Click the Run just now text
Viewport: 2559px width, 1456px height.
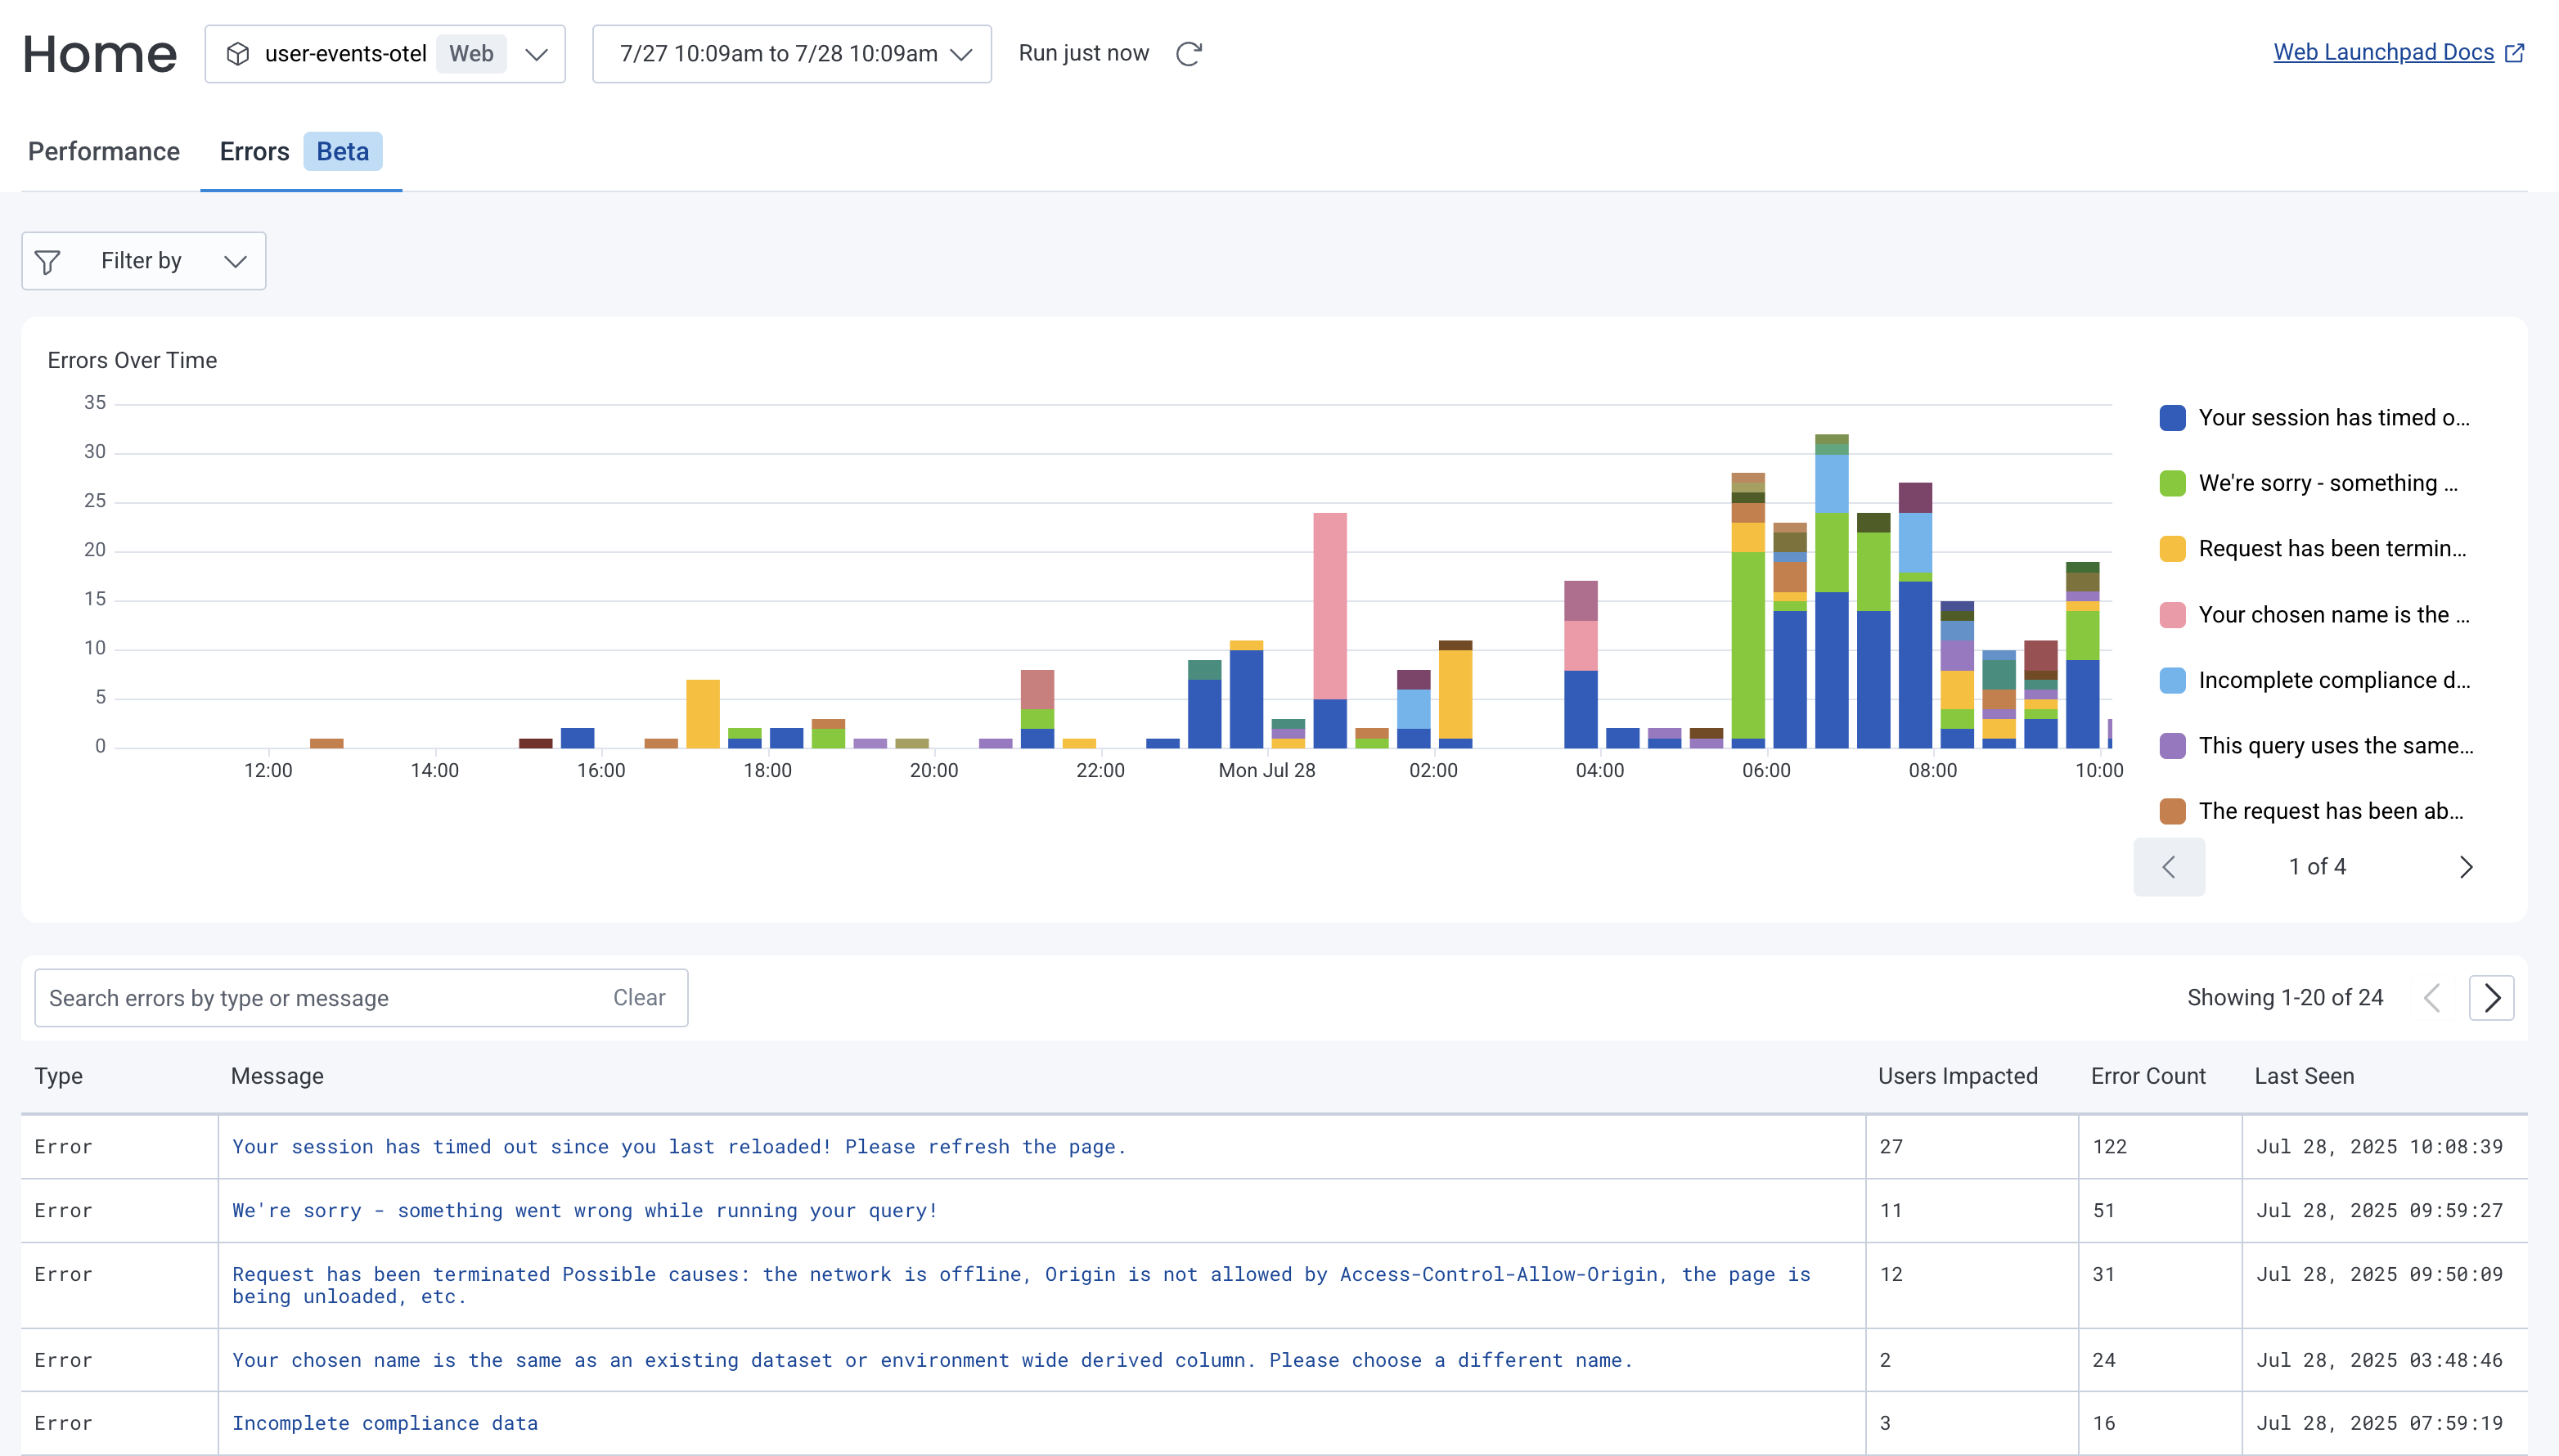1083,54
